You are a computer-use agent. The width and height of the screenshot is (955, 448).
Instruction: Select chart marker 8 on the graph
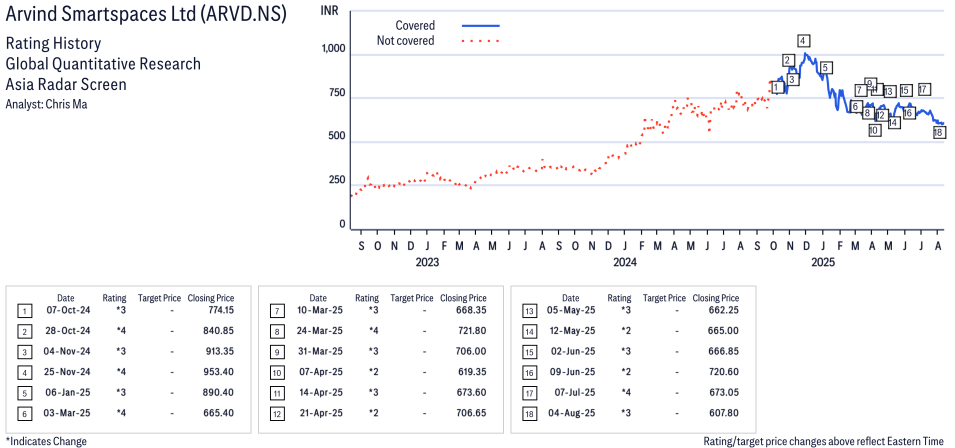tap(868, 113)
